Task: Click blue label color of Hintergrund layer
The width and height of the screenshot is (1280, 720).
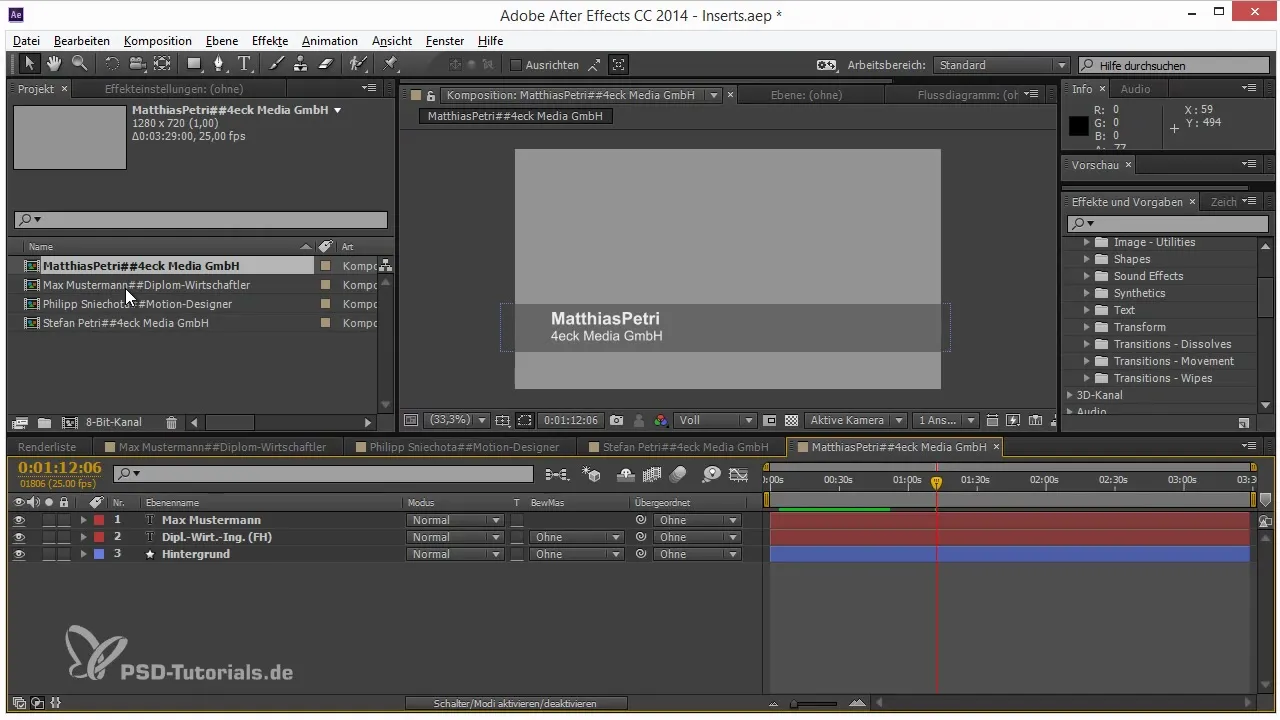Action: point(99,554)
